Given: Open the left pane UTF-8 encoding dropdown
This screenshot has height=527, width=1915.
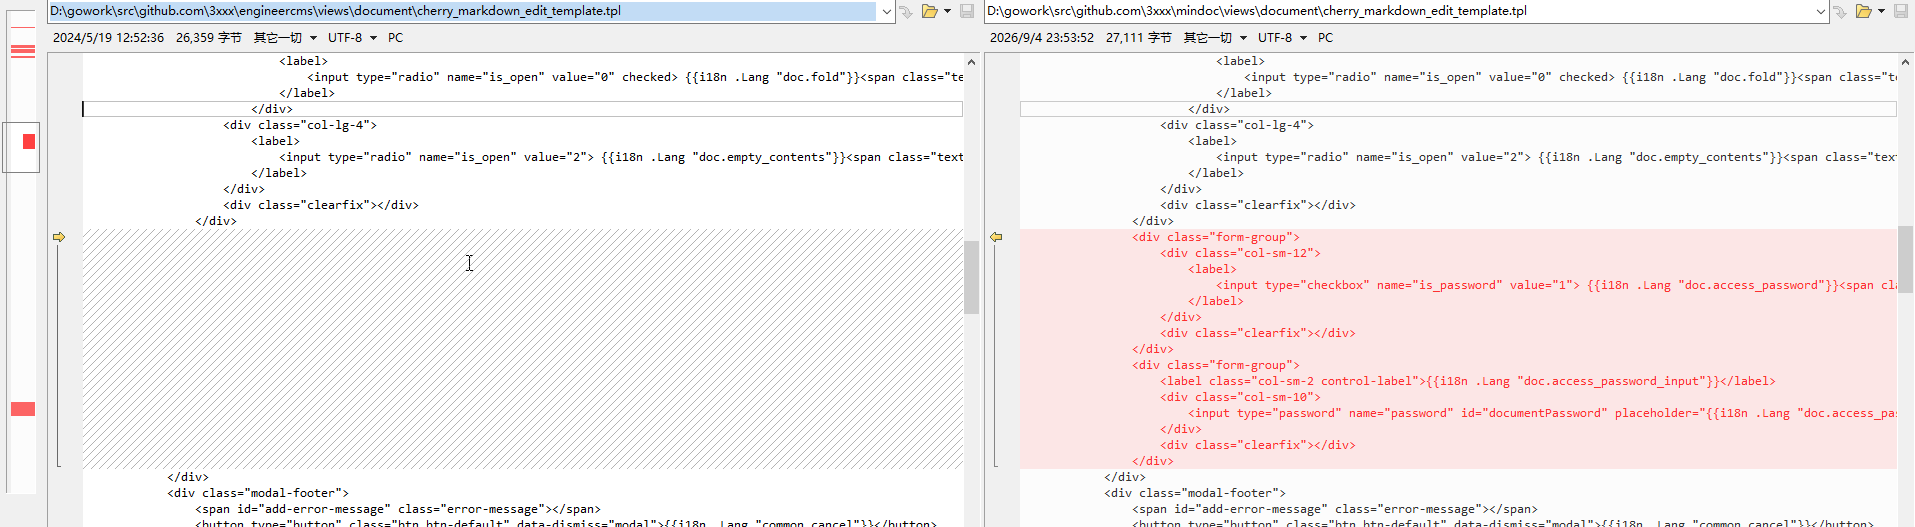Looking at the screenshot, I should pos(352,38).
